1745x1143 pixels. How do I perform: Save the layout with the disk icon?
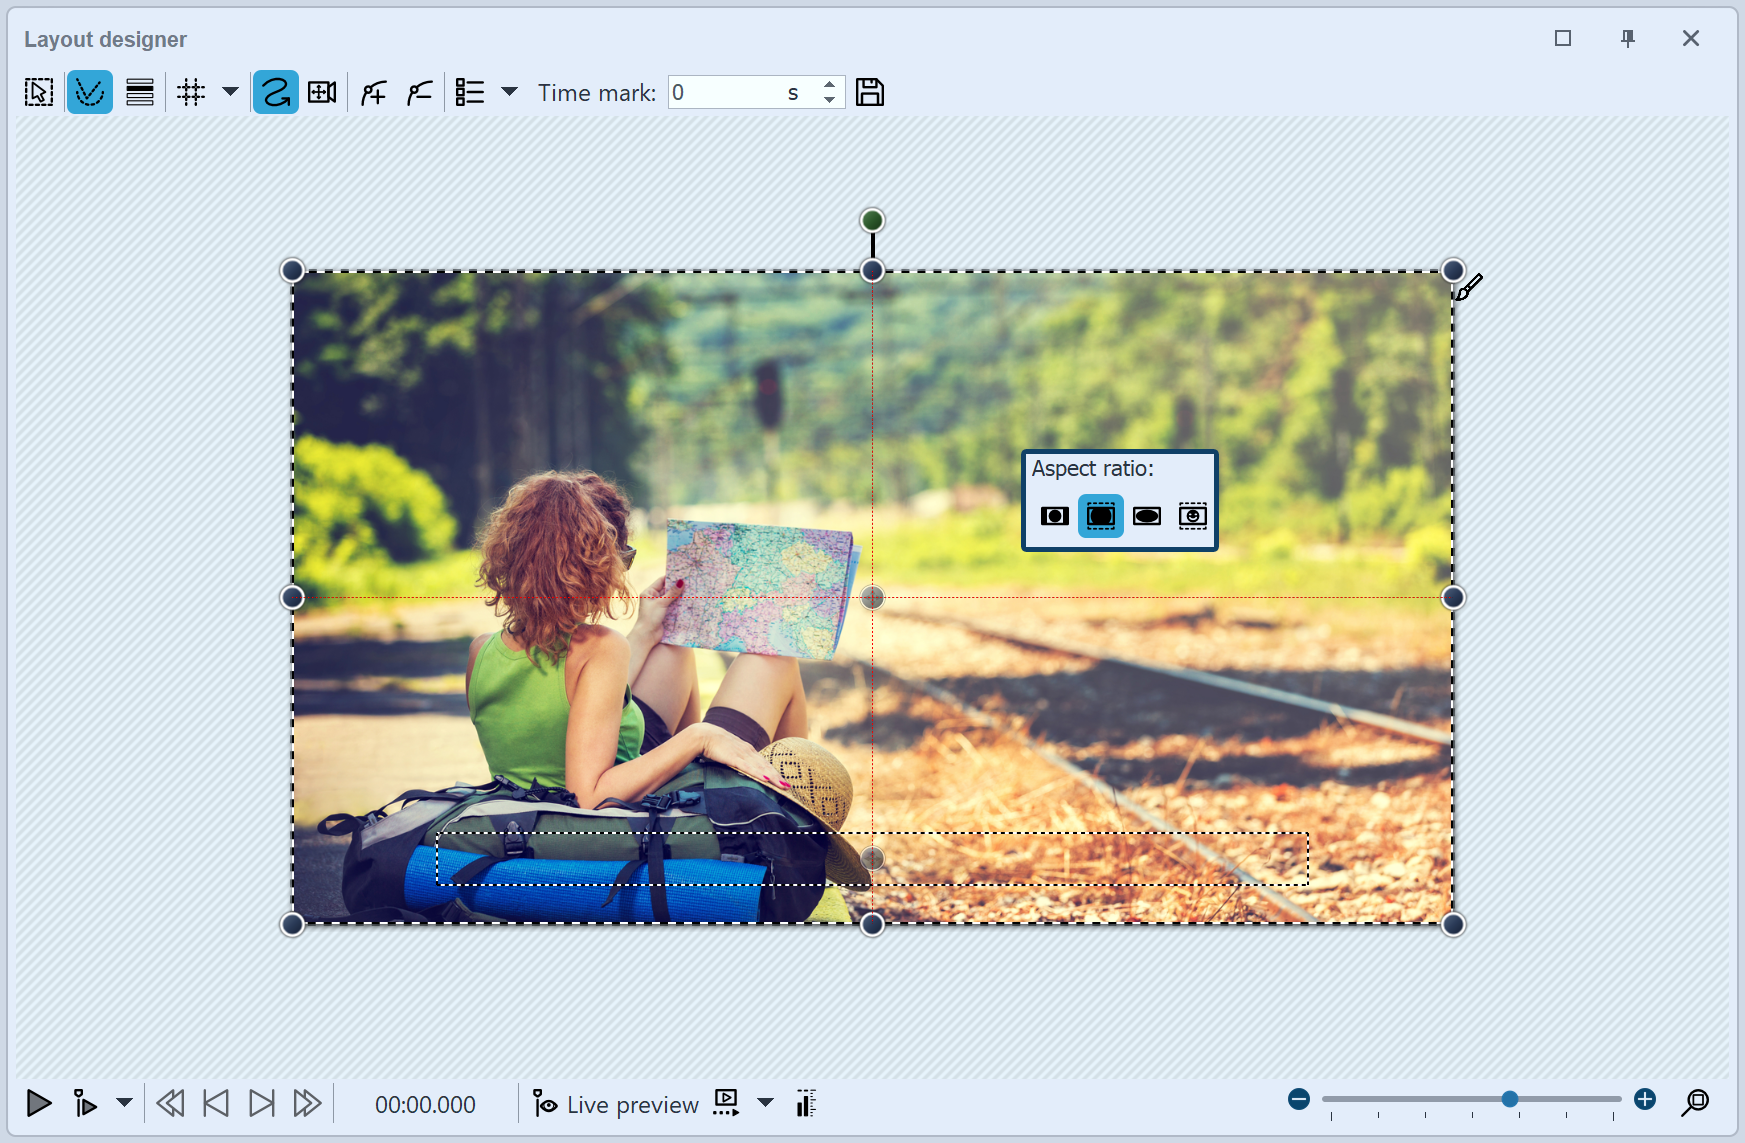pyautogui.click(x=869, y=92)
